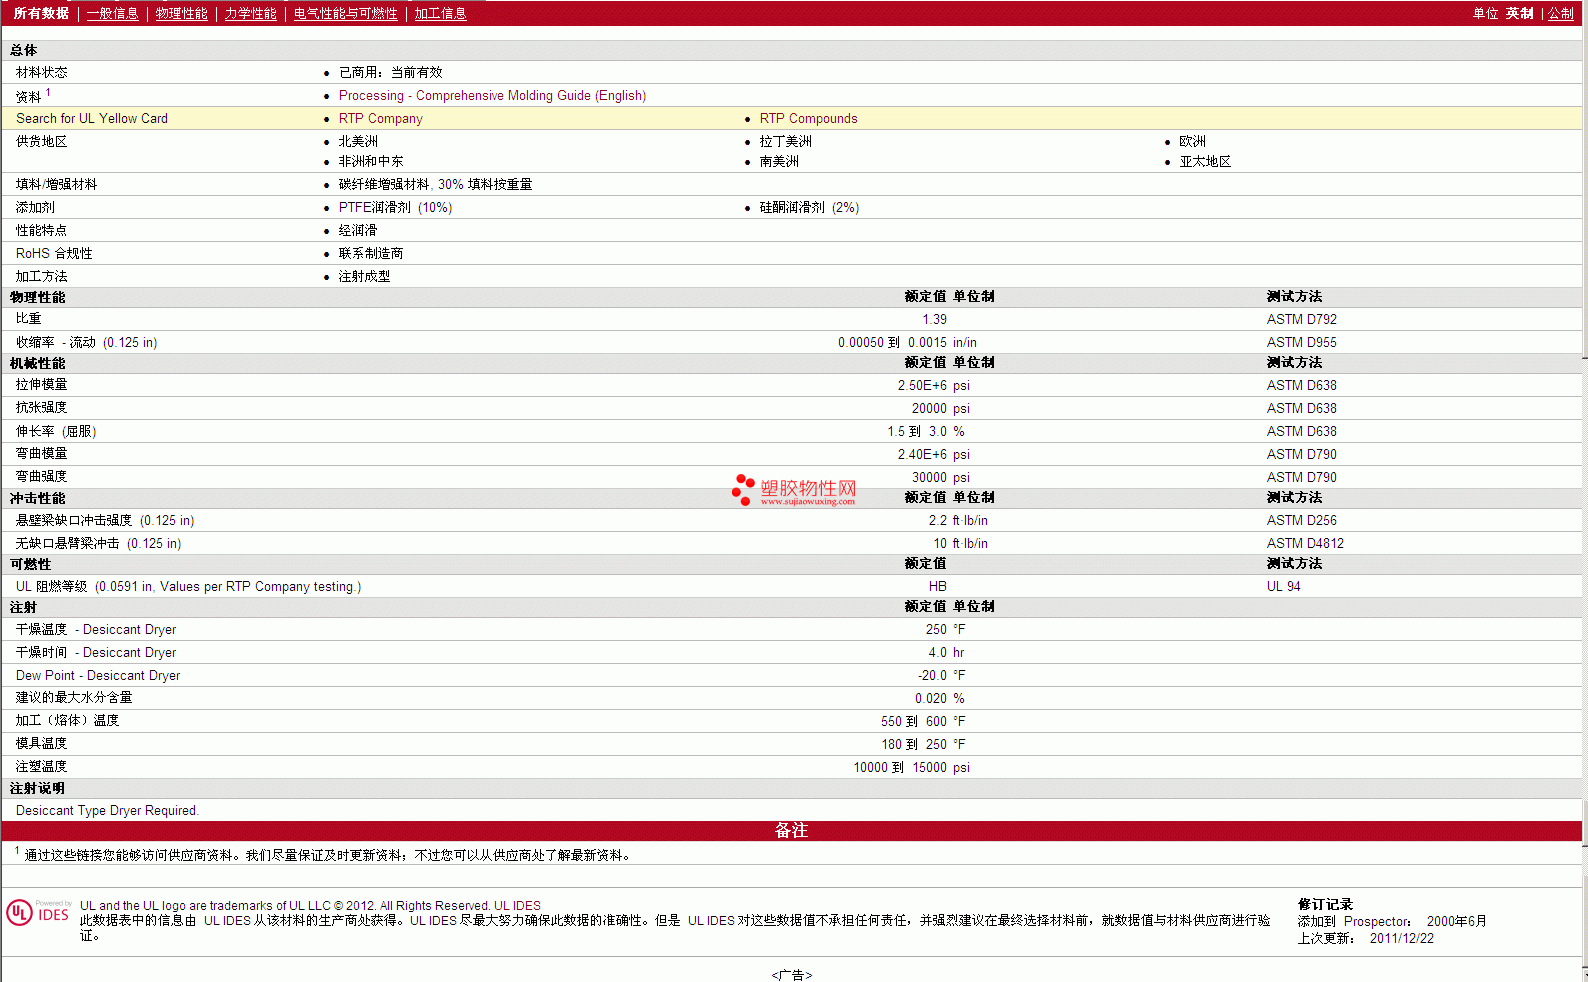Click the ASTM D638 entry for 拉伸模量
Viewport: 1588px width, 982px height.
pyautogui.click(x=1301, y=385)
